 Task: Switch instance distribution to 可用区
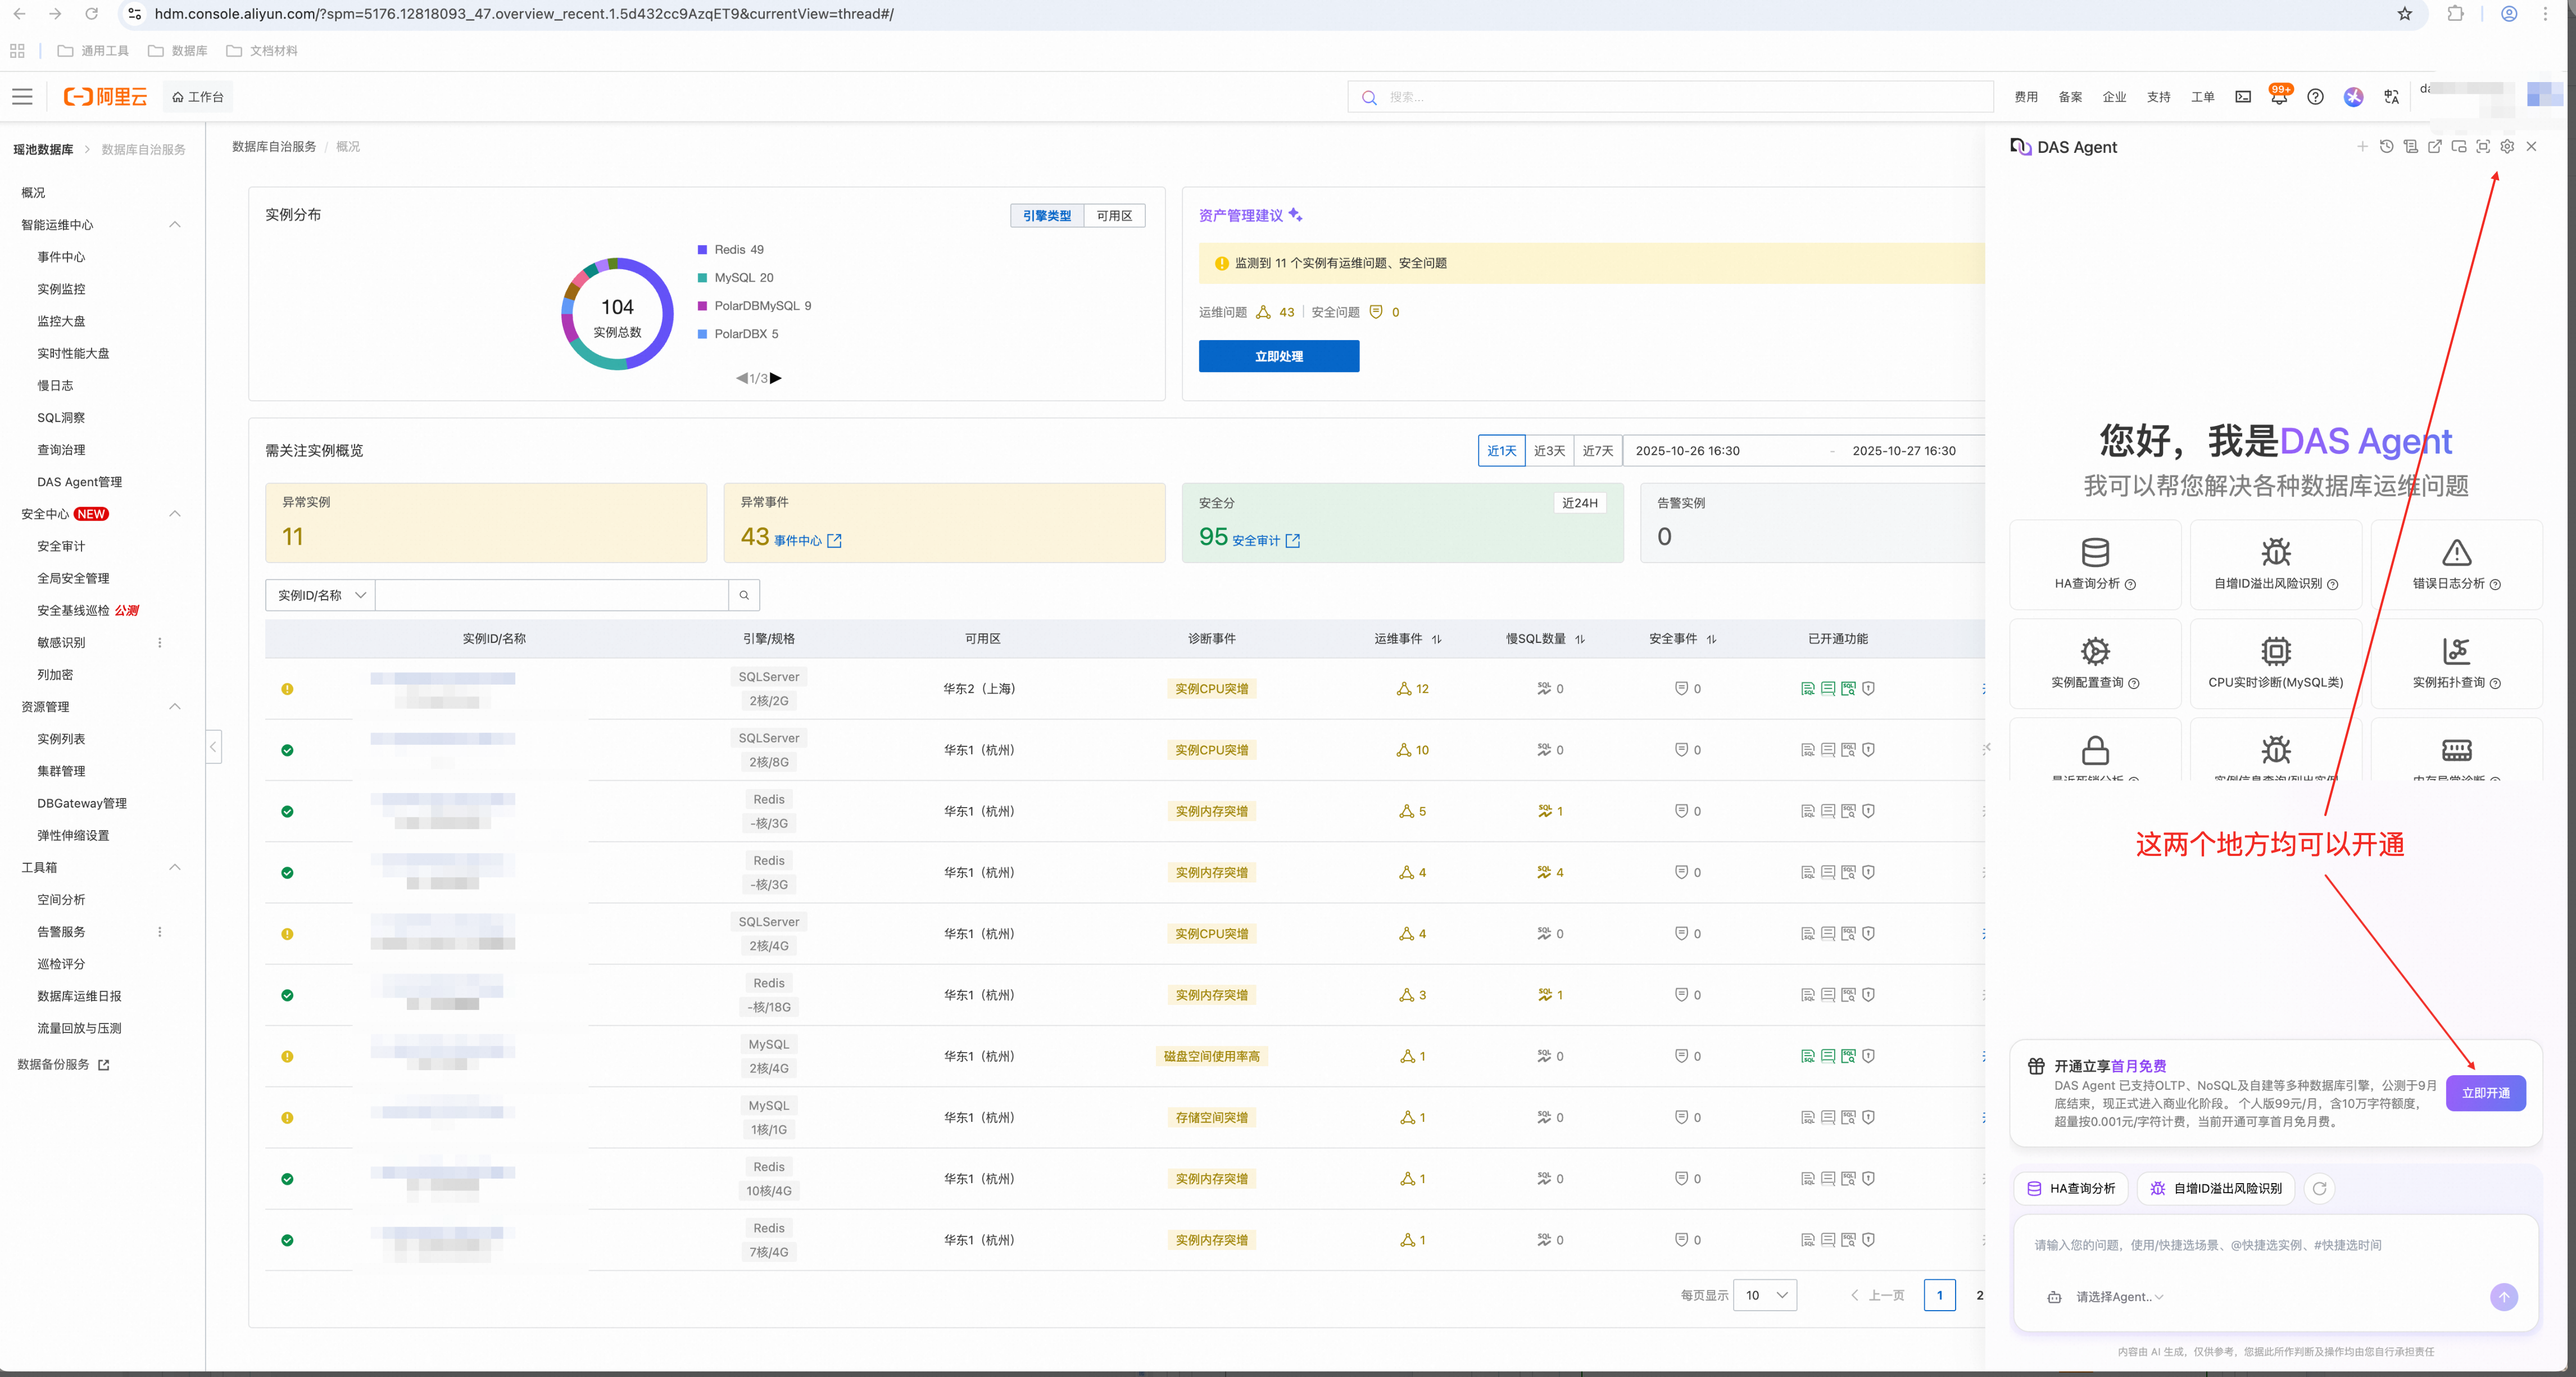click(1114, 216)
